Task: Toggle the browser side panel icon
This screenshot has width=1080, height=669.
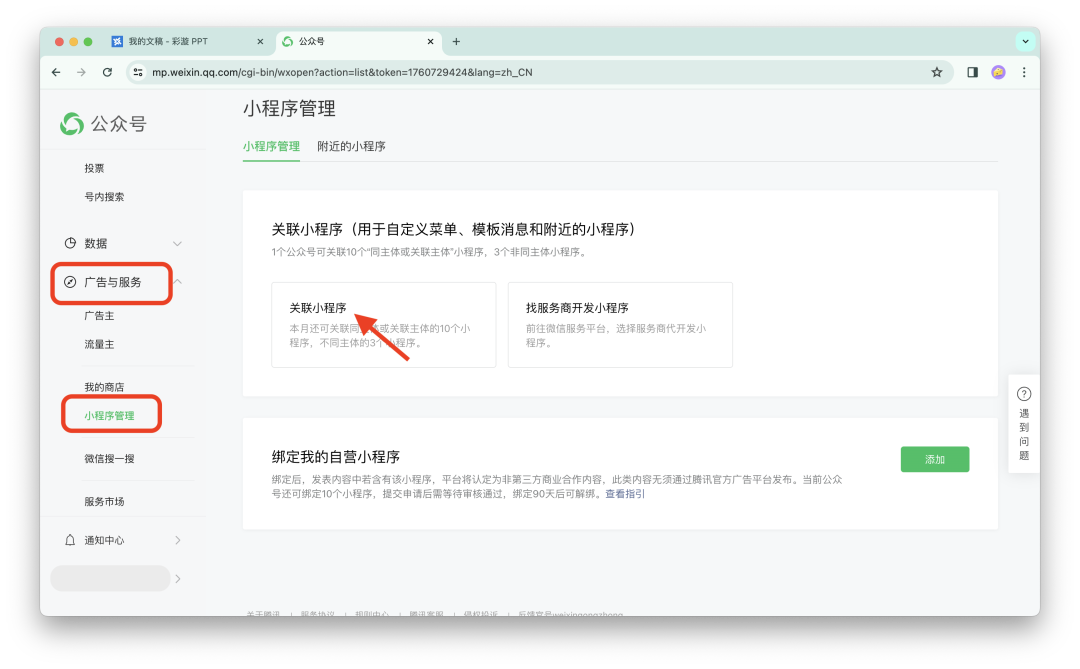Action: click(x=973, y=72)
